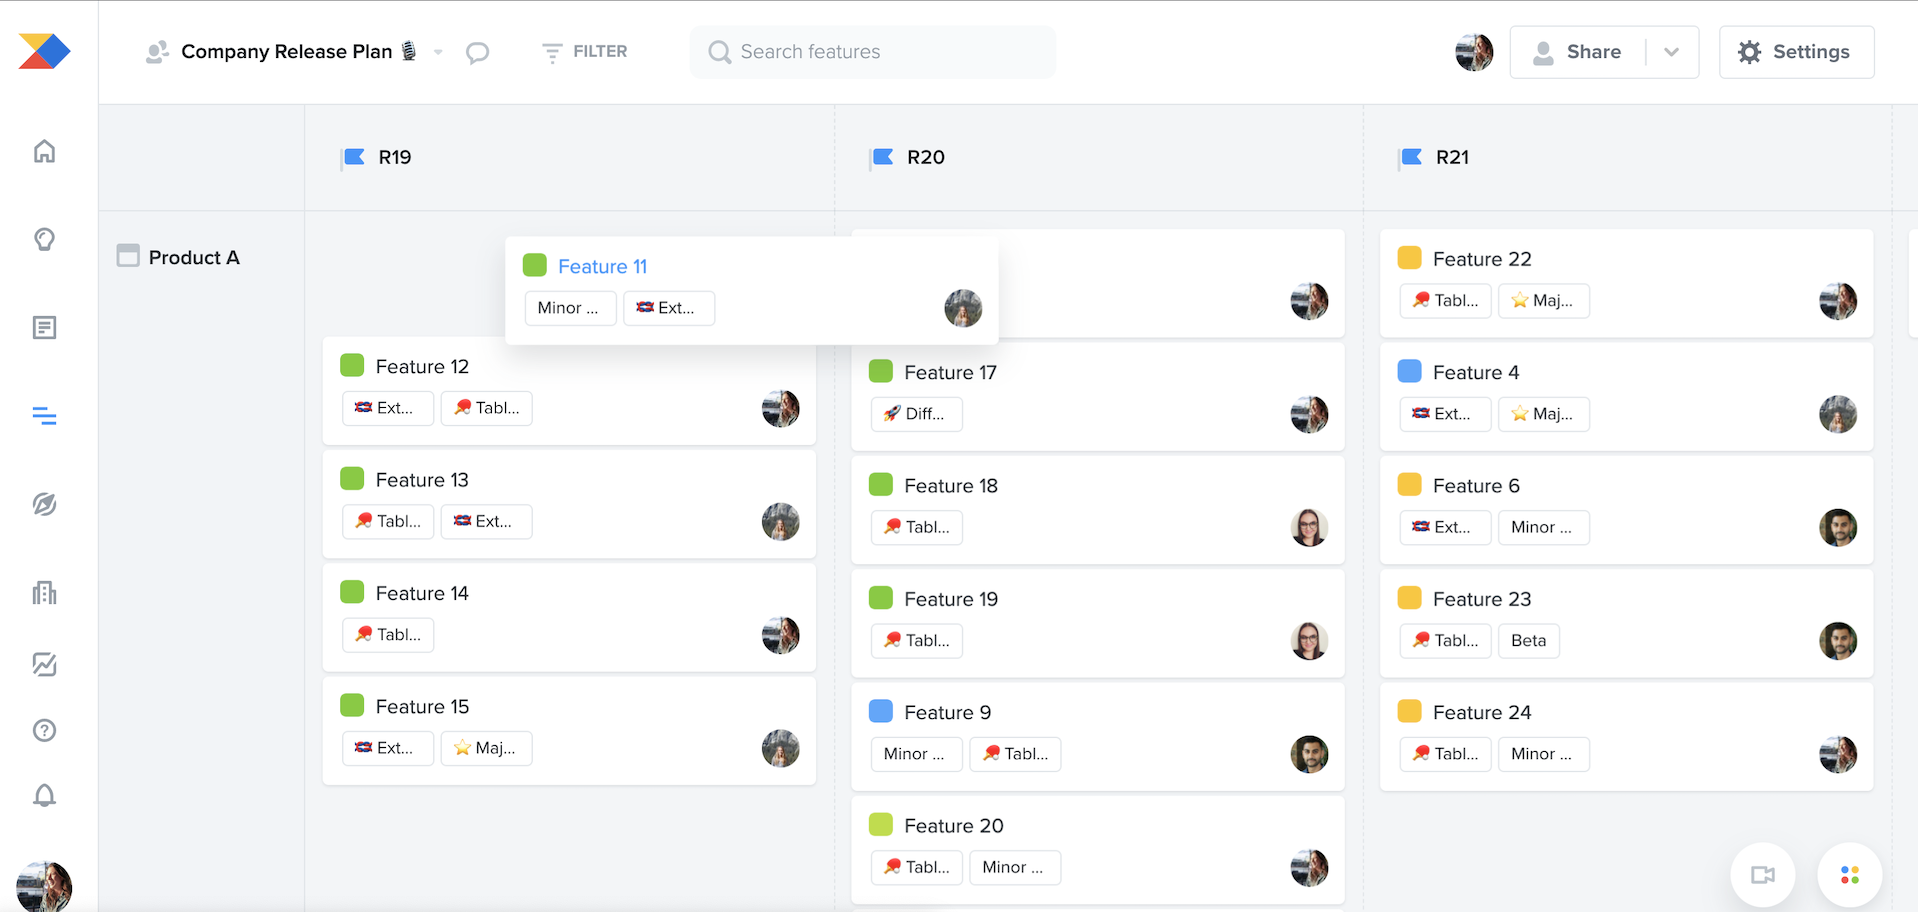Click the assignee avatar on Feature 11

[963, 308]
